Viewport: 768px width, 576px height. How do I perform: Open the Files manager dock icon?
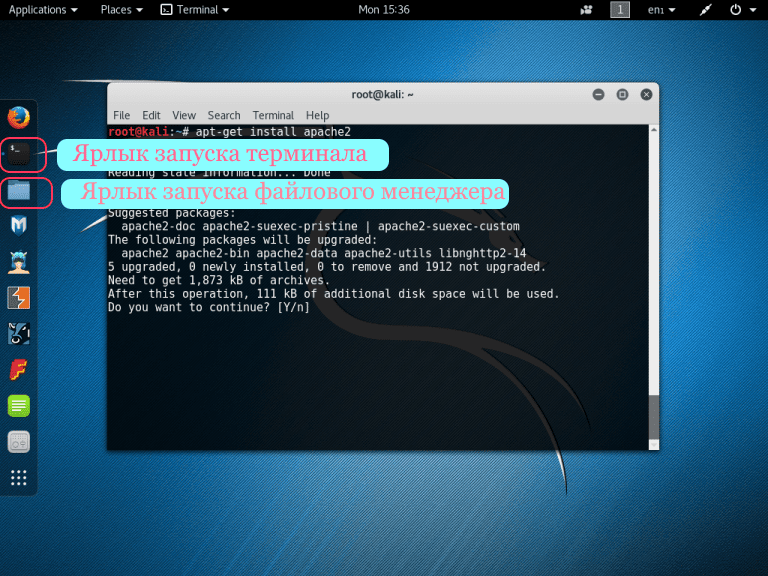pyautogui.click(x=18, y=190)
